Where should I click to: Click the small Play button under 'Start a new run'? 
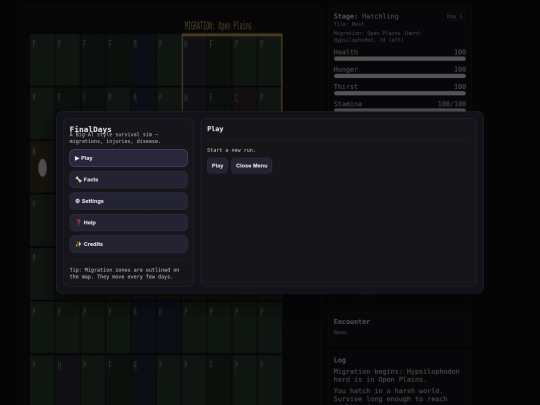[217, 166]
